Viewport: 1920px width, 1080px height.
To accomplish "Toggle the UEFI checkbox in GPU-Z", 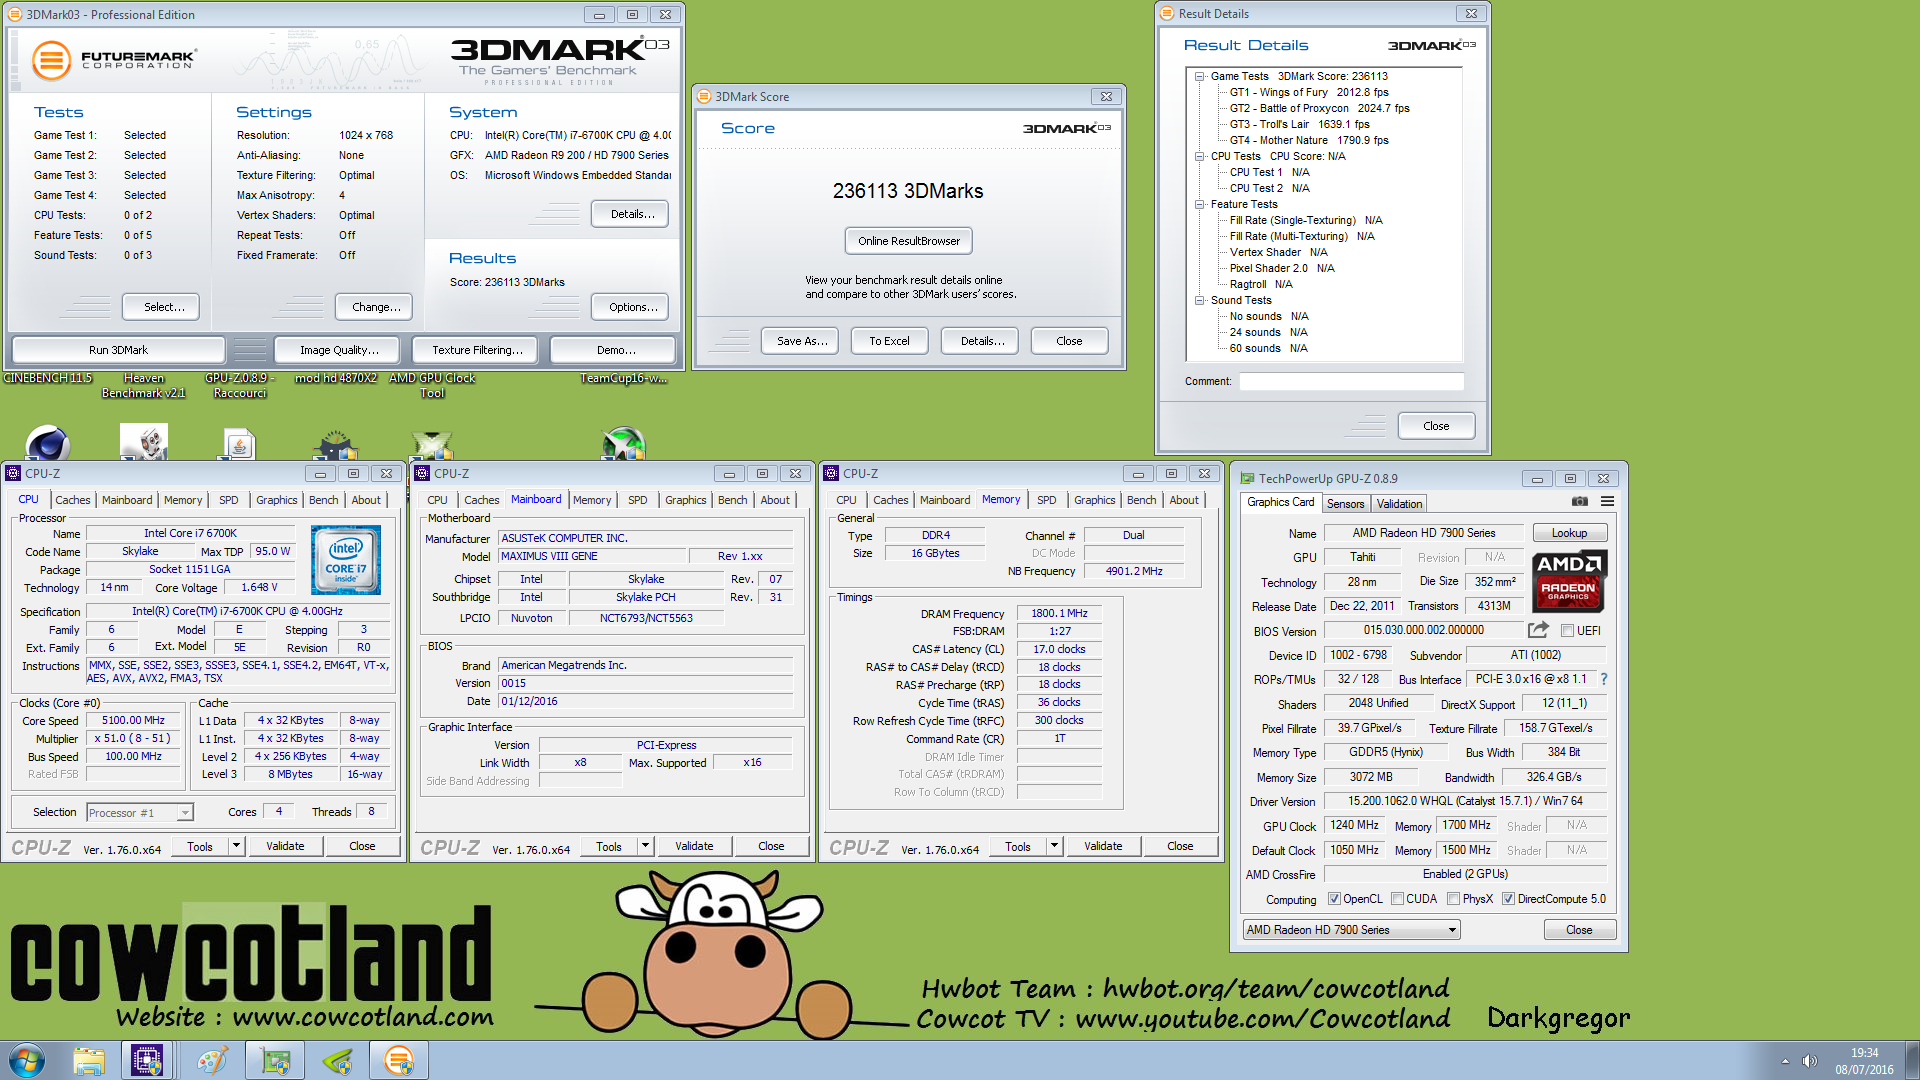I will point(1567,631).
